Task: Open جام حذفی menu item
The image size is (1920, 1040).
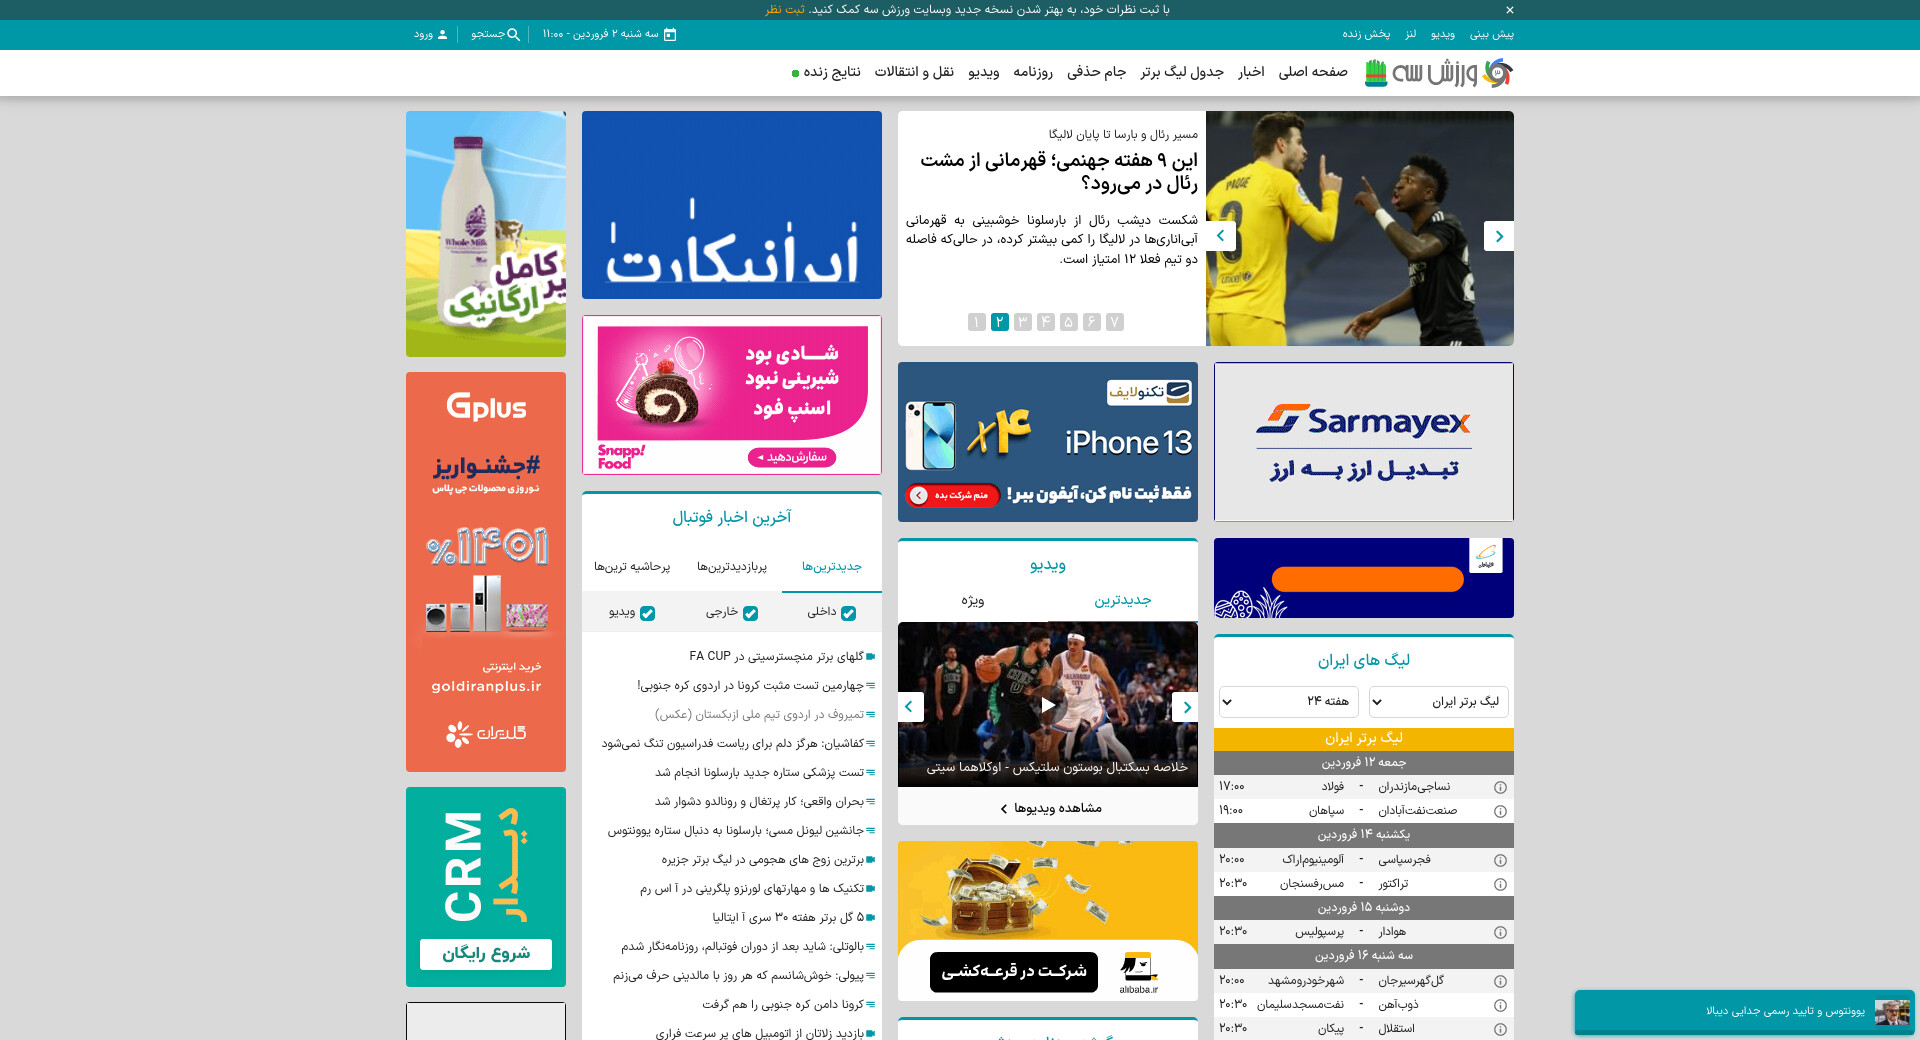Action: coord(1096,72)
